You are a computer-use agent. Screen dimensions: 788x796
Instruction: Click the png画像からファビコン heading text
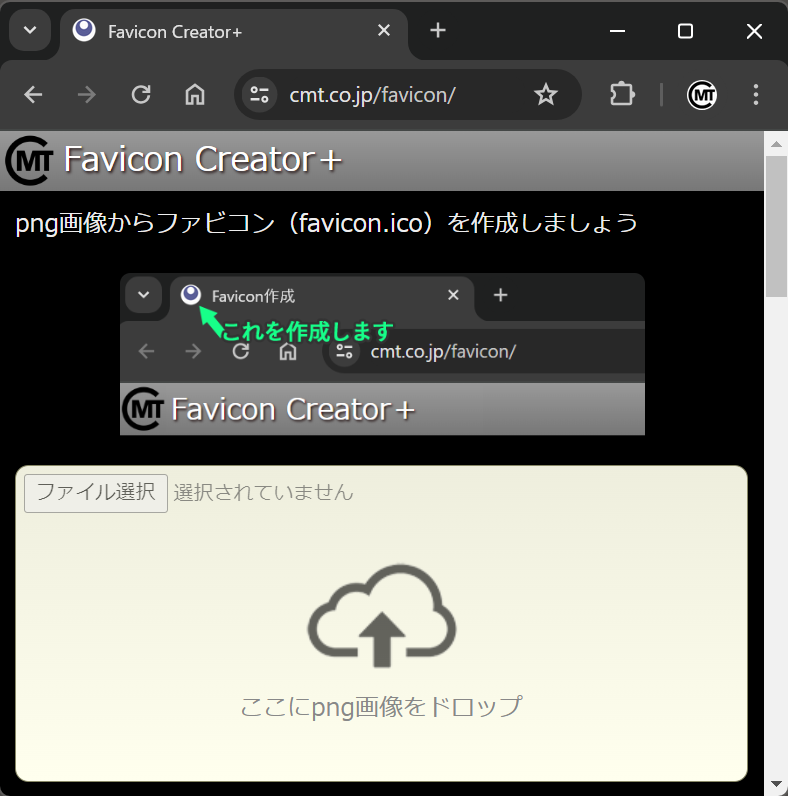tap(326, 223)
